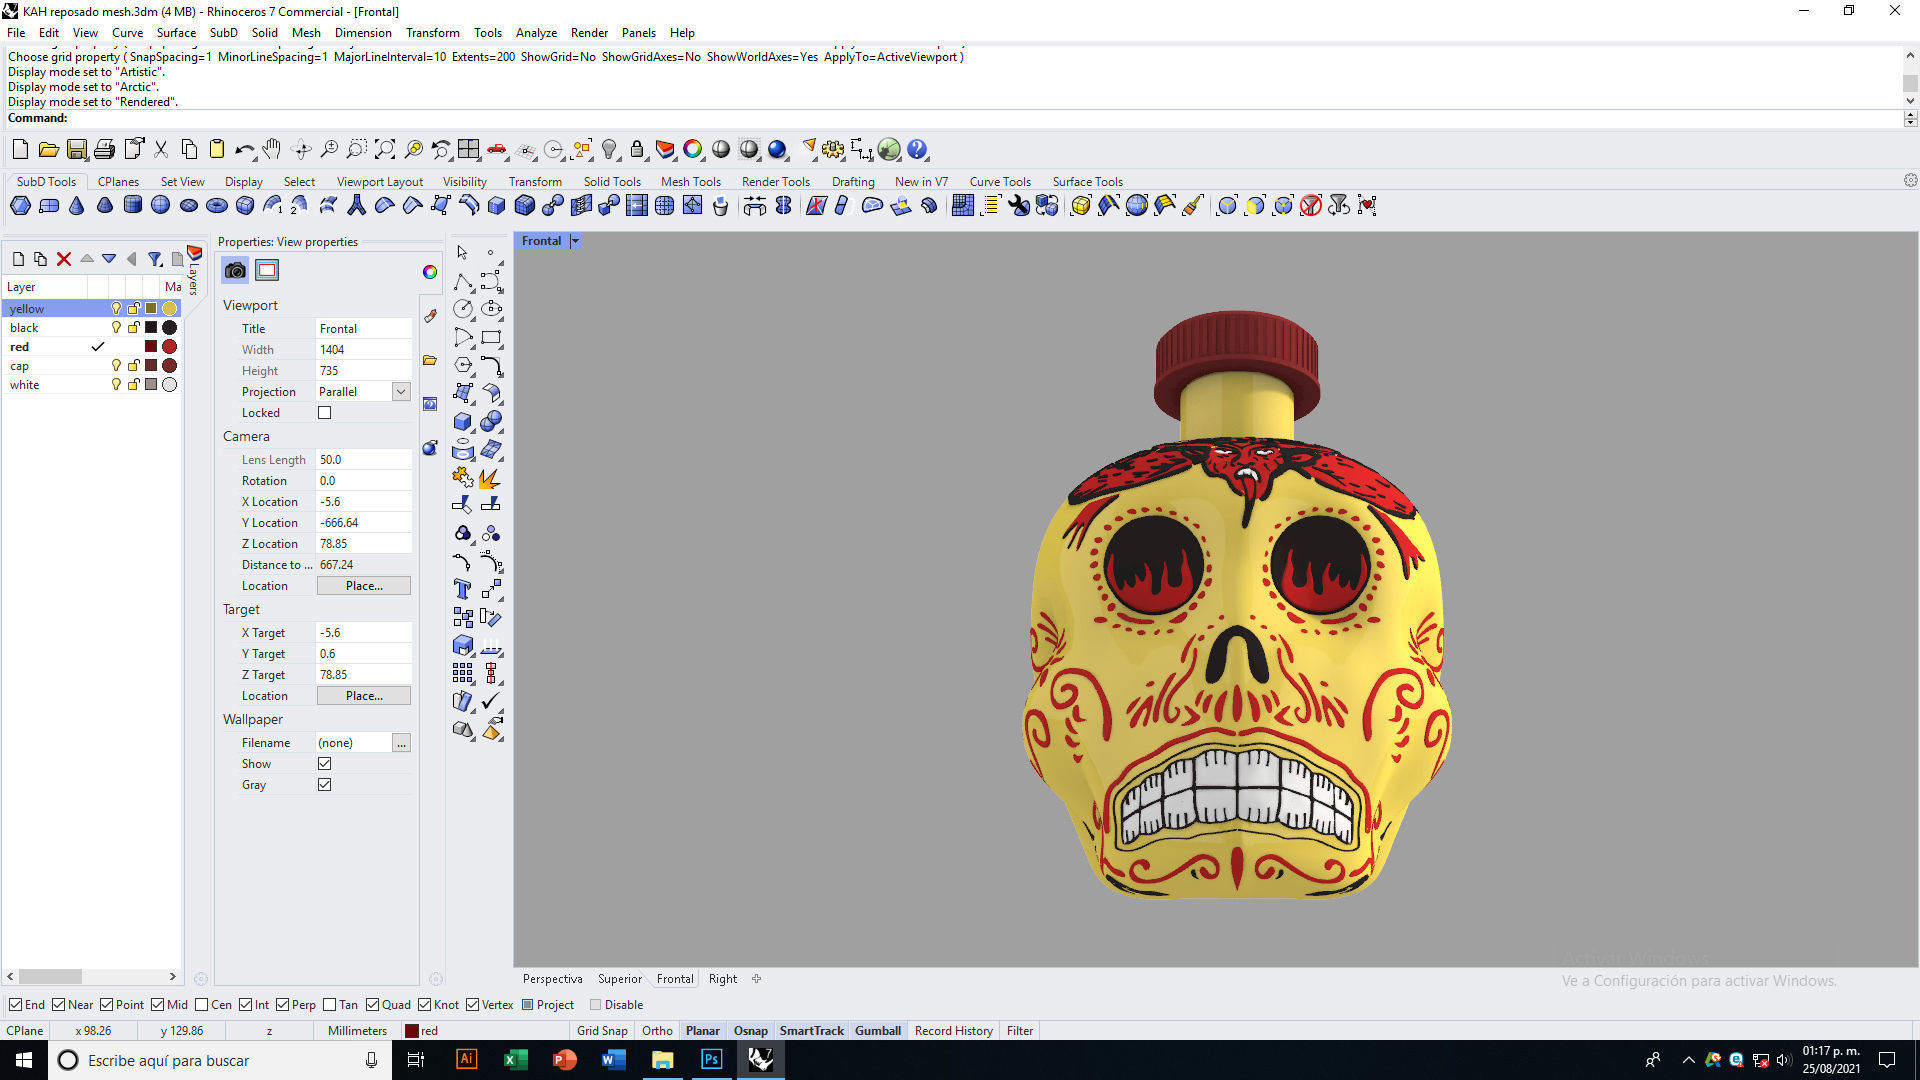1920x1080 pixels.
Task: Select the Box solid tool in sidebar
Action: 462,421
